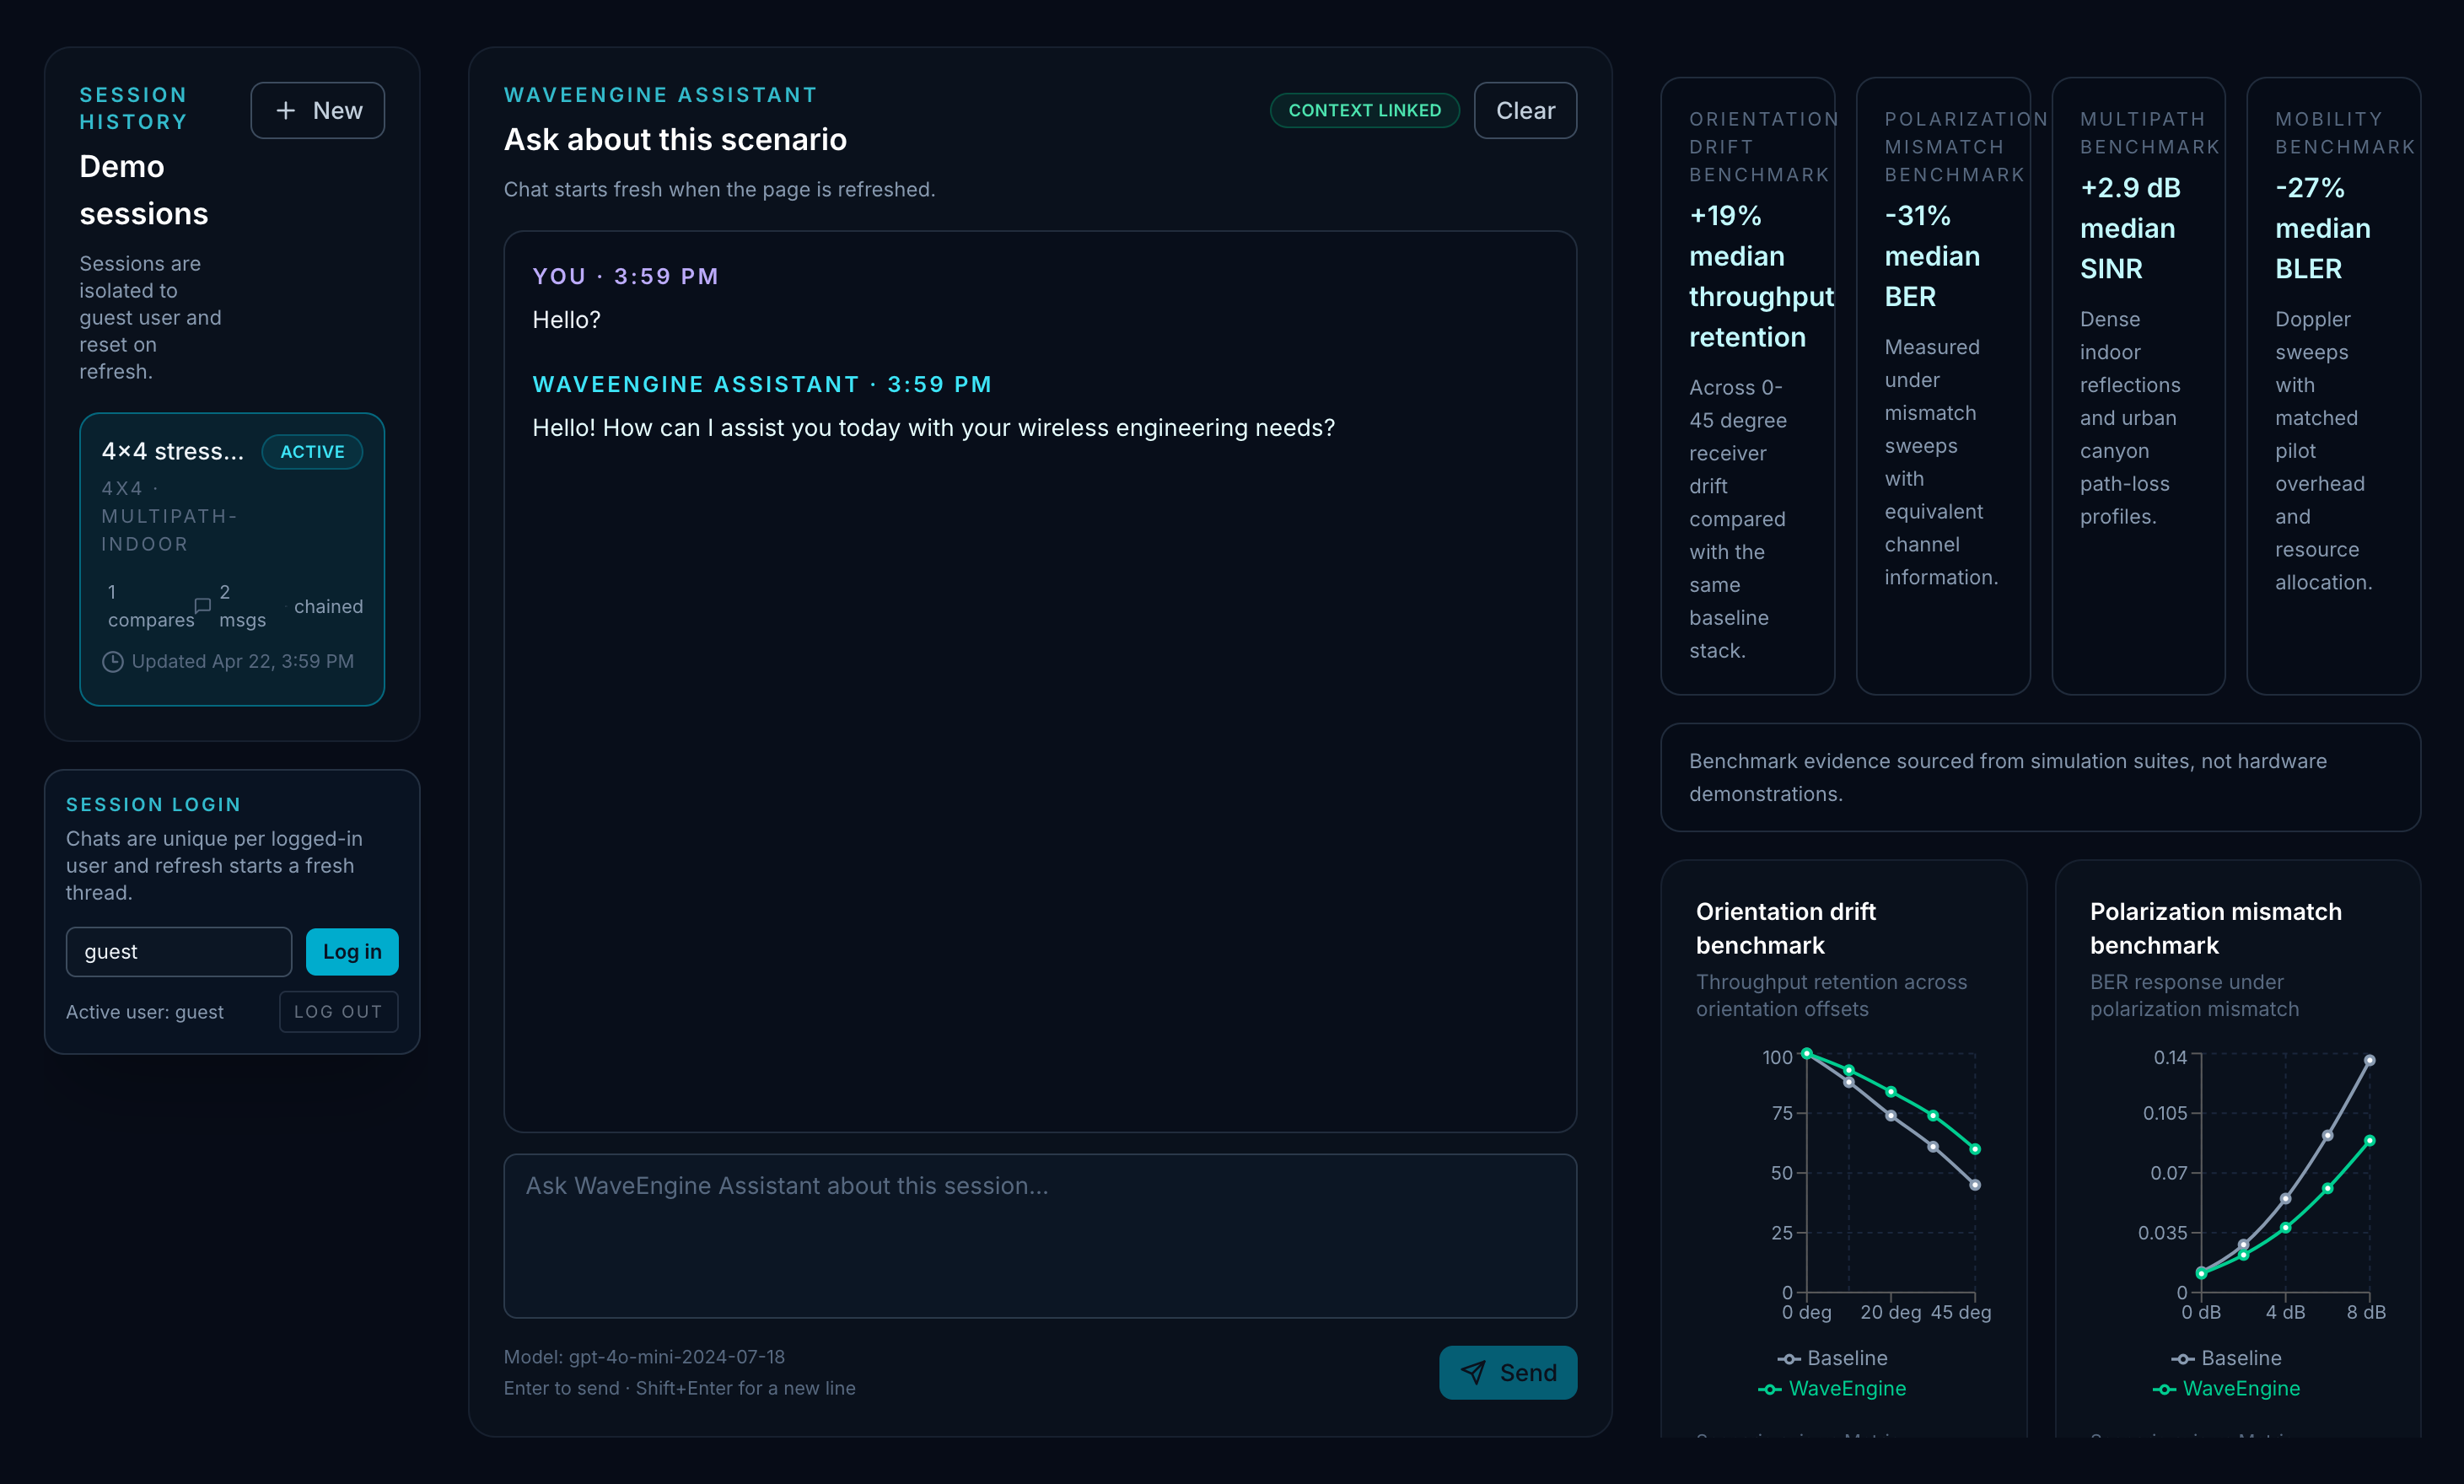Click 'Model: gpt-4o-mini-2024-07-18' text
This screenshot has height=1484, width=2464.
[x=644, y=1356]
